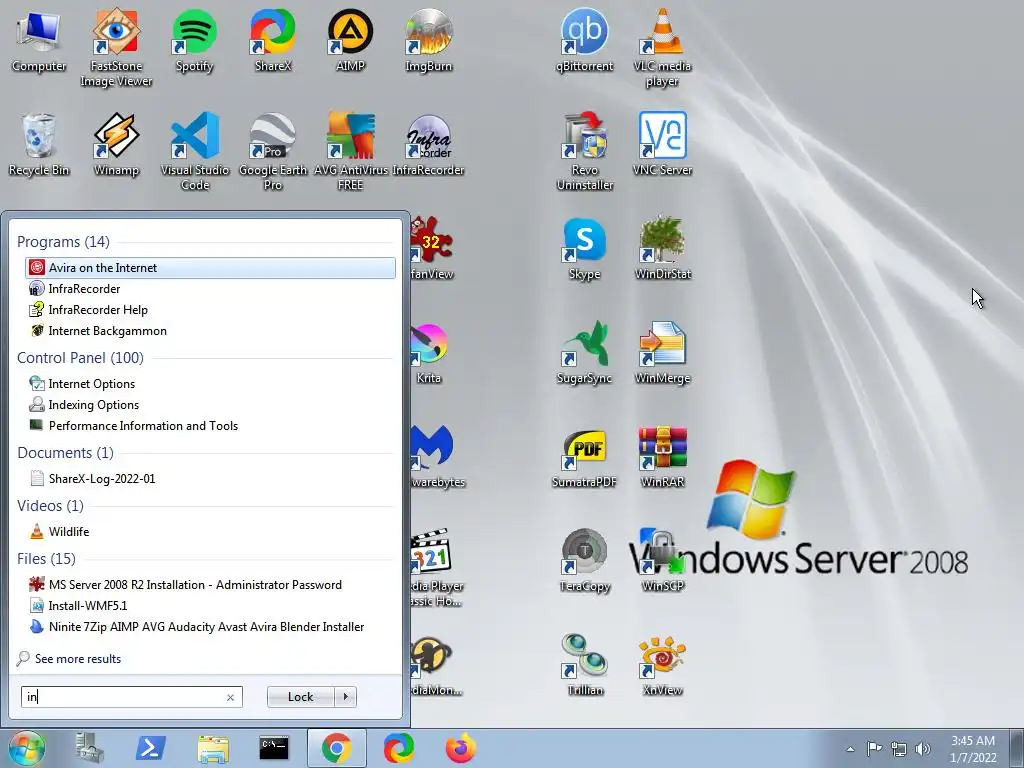The image size is (1024, 768).
Task: Select Avira on the Internet result
Action: tap(210, 268)
